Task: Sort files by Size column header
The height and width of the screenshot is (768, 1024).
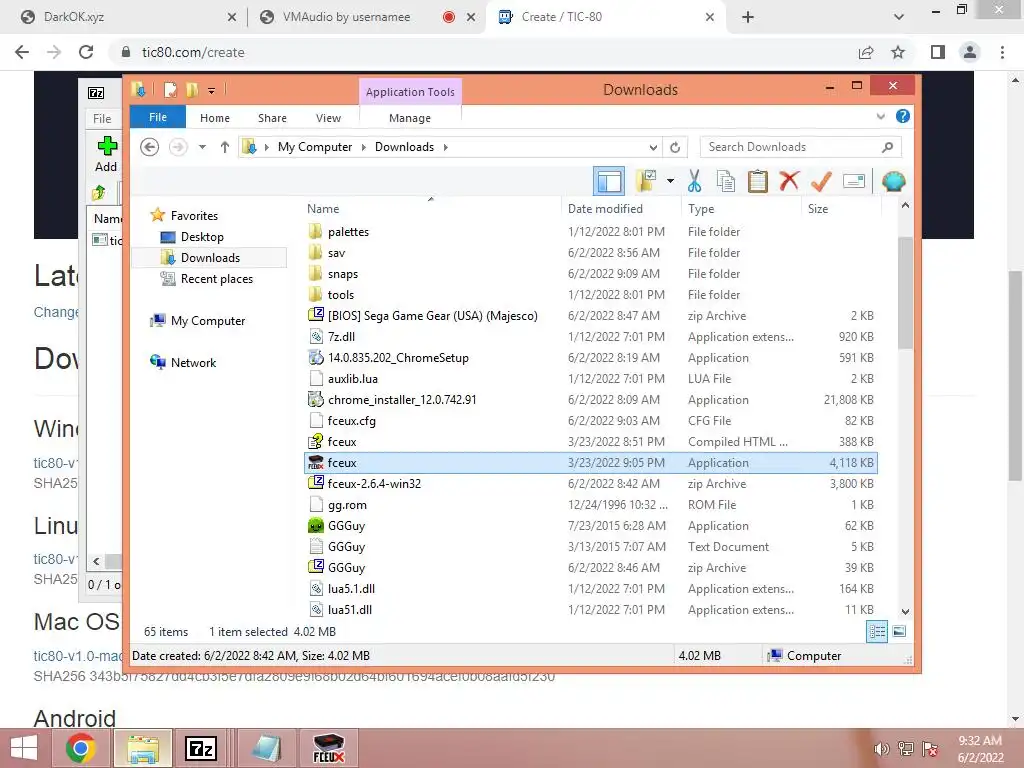Action: 841,209
